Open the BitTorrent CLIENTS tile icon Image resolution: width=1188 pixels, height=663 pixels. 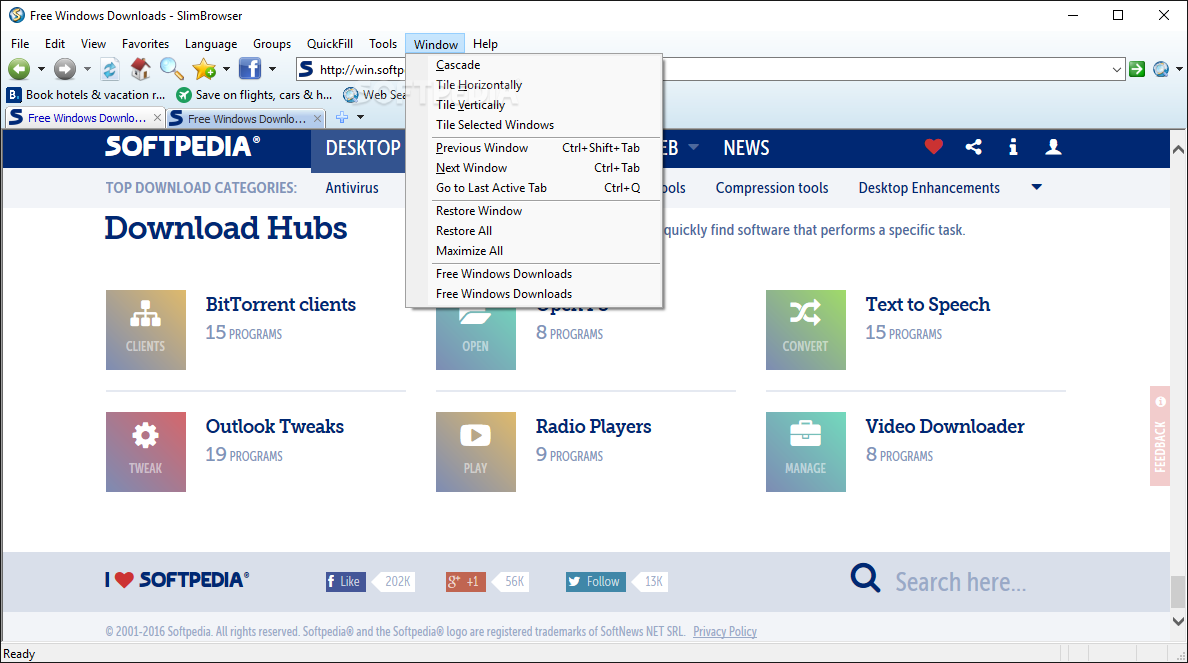(145, 330)
